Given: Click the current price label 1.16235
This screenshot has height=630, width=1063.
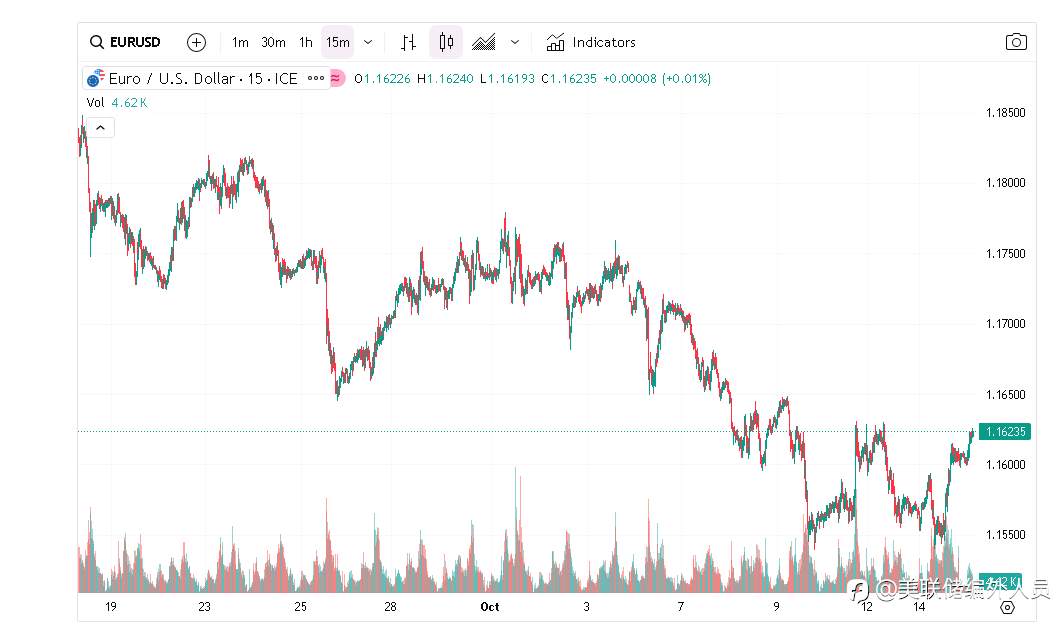Looking at the screenshot, I should point(1005,432).
